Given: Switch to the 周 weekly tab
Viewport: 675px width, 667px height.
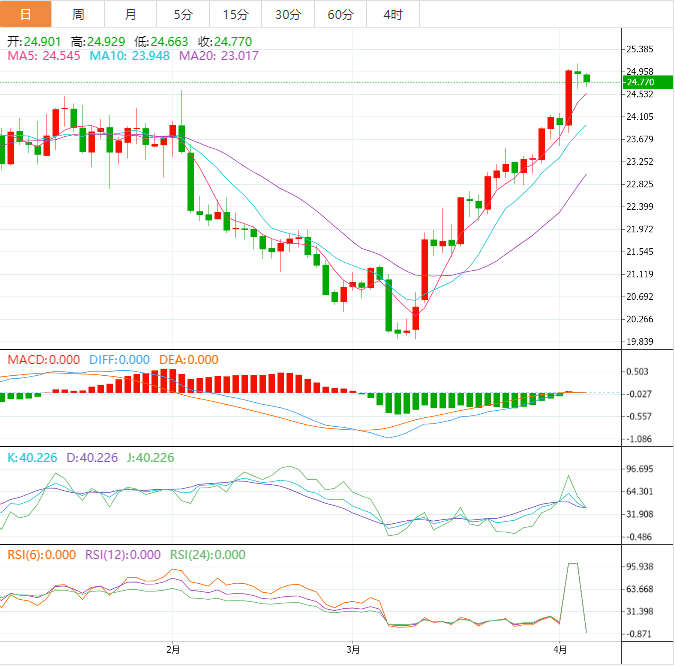Looking at the screenshot, I should coord(78,14).
